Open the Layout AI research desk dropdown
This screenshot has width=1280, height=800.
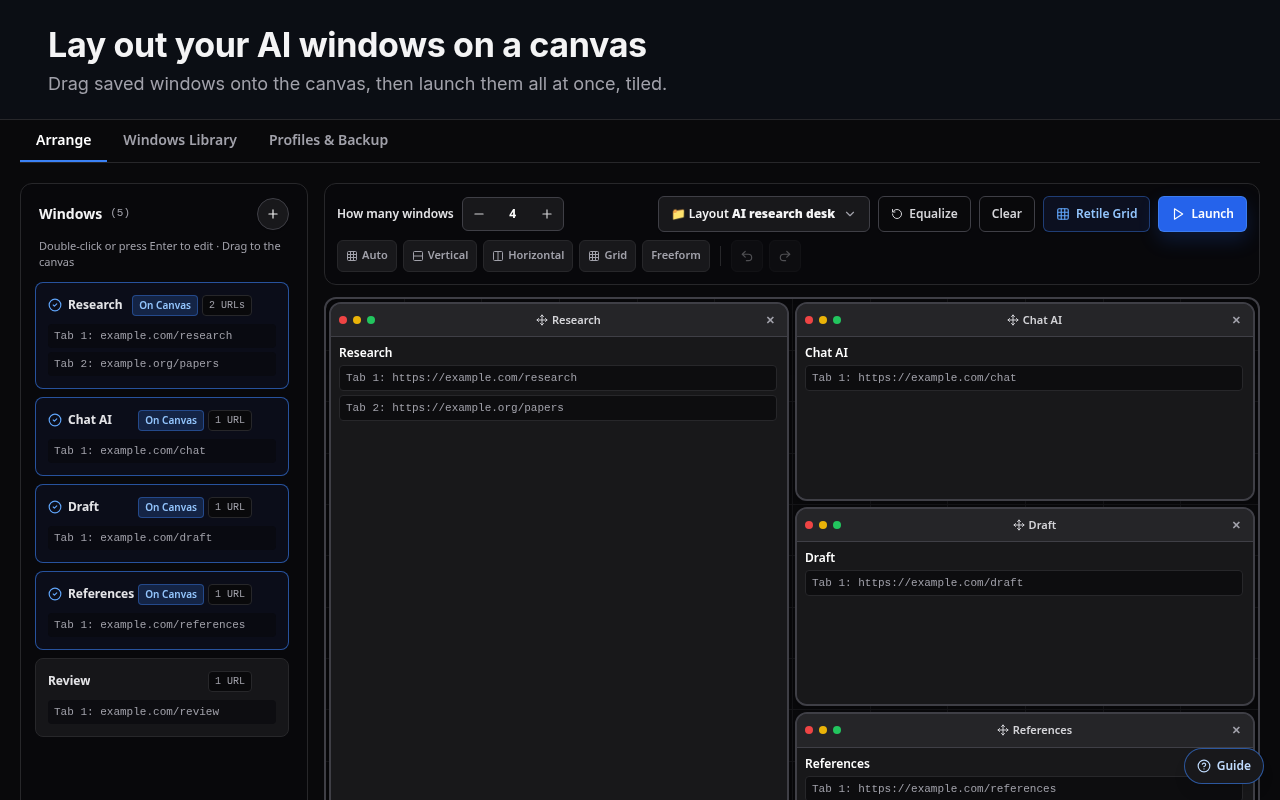tap(764, 214)
